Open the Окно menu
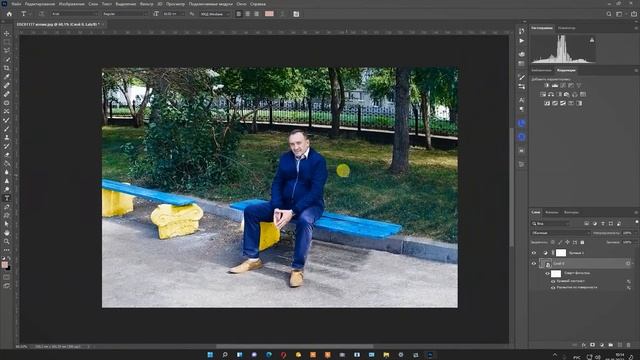Screen dimensions: 640x360 pos(241,4)
